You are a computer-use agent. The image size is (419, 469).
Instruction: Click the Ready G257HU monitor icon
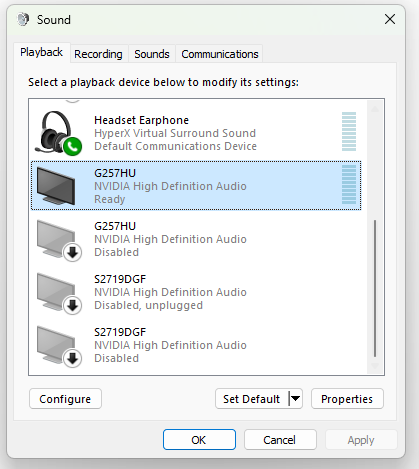click(x=56, y=186)
